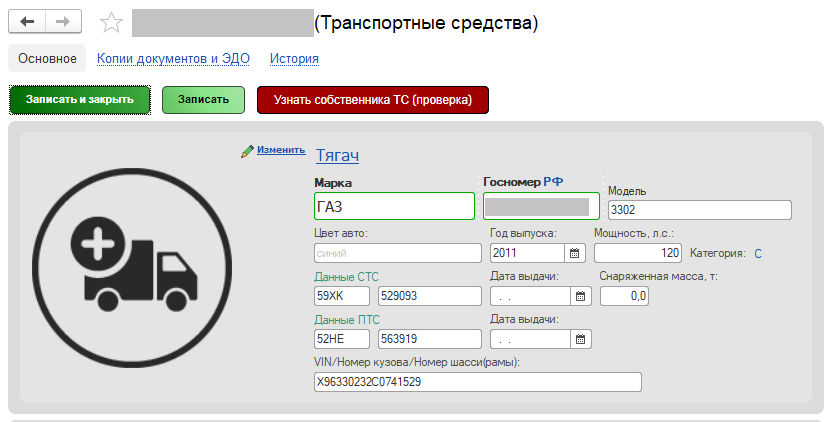Click the Записать button
832x422 pixels.
(203, 100)
